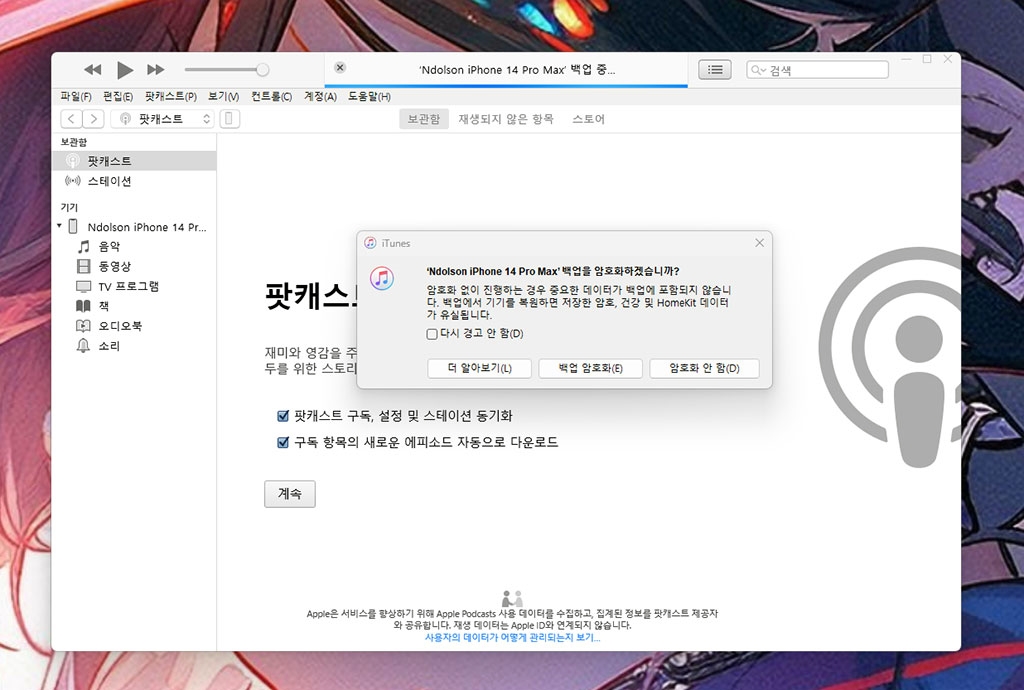Viewport: 1024px width, 690px height.
Task: Click the iTunes logo in dialog title bar
Action: [x=370, y=243]
